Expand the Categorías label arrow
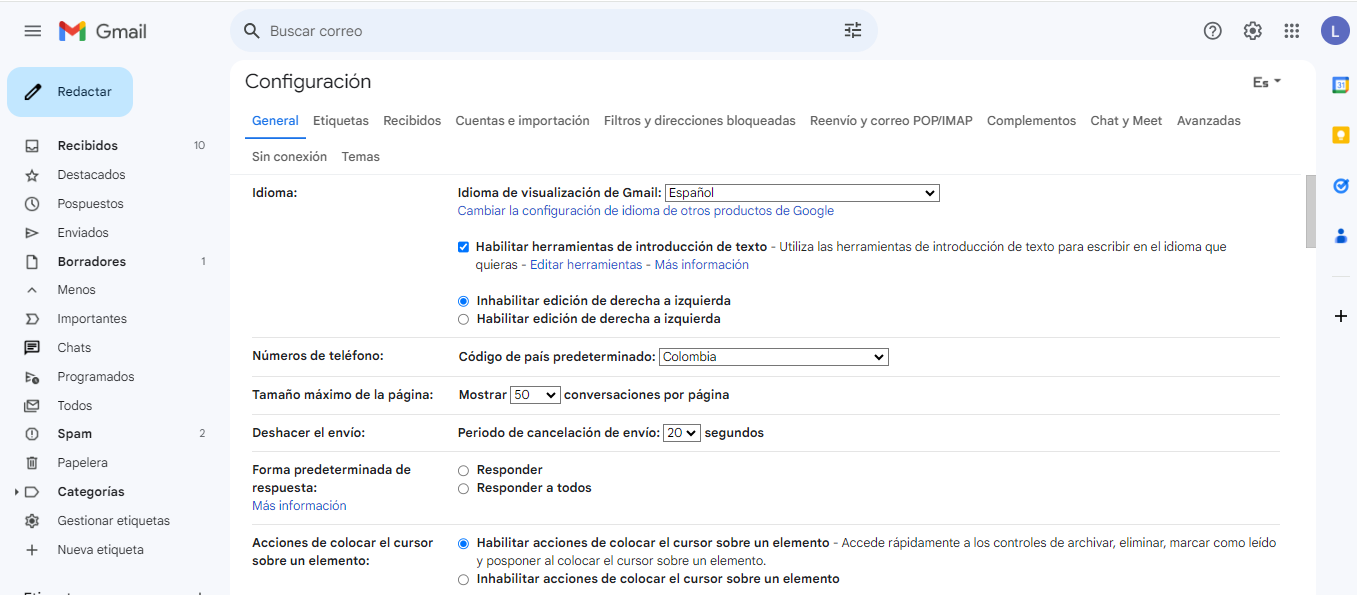Viewport: 1365px width, 595px height. coord(17,492)
